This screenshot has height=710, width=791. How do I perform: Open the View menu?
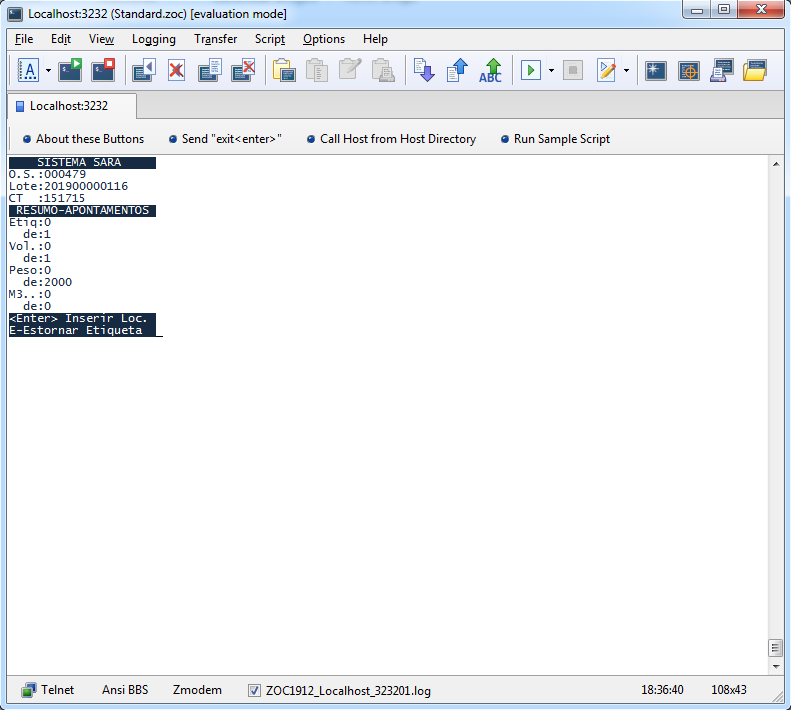coord(101,39)
